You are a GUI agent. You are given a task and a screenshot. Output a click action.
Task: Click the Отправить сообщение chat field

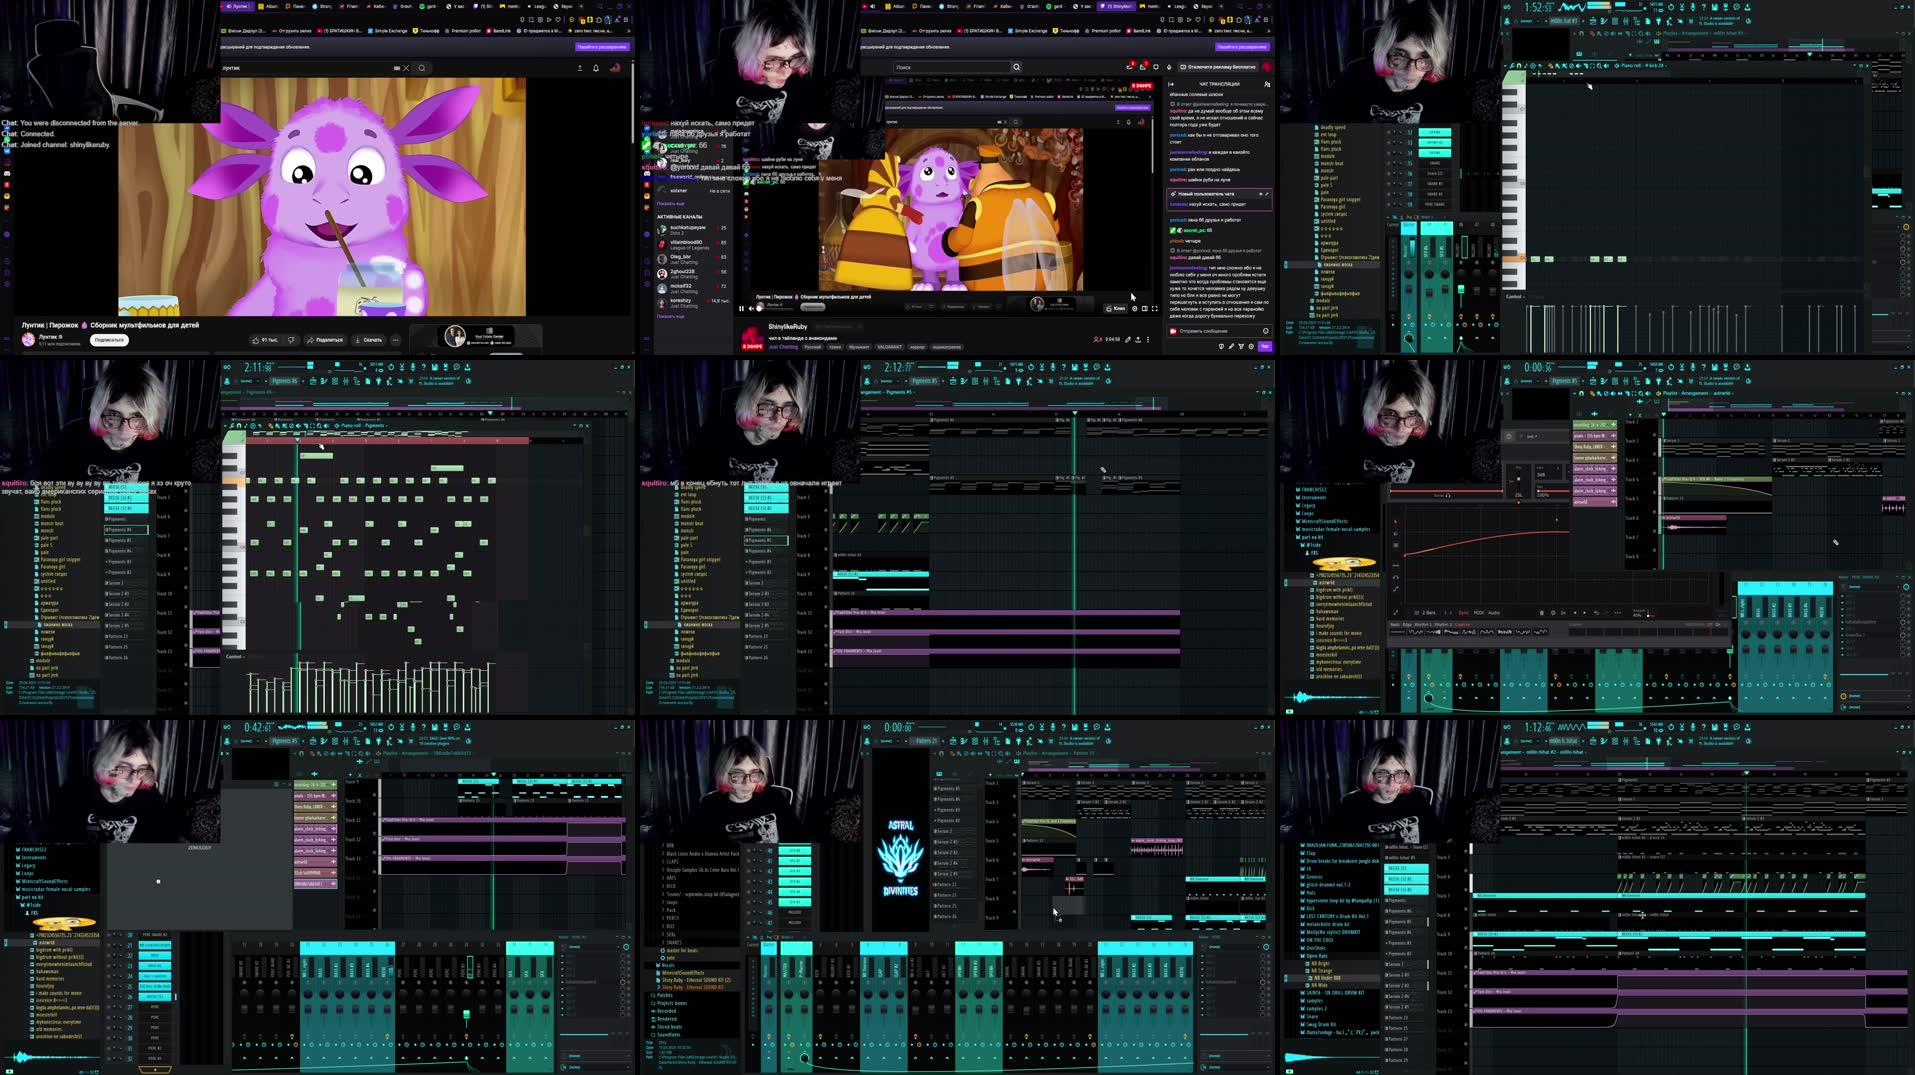(x=1218, y=331)
